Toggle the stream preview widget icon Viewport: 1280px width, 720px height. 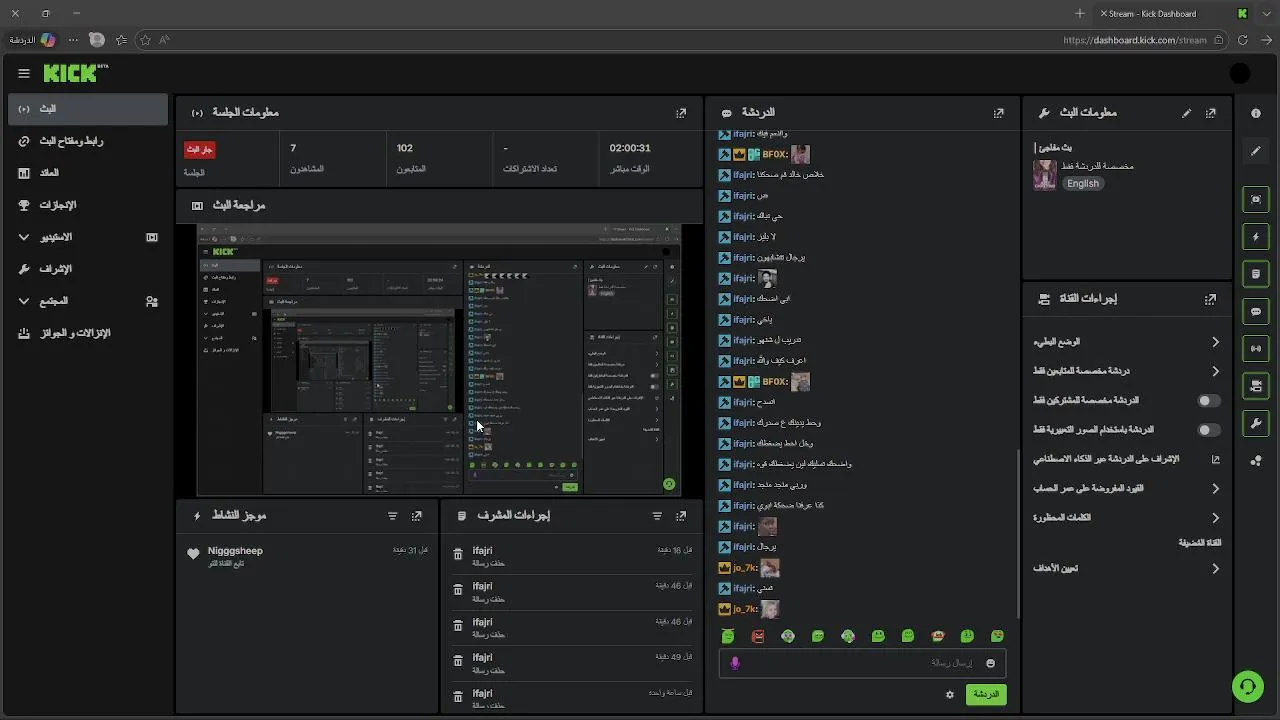[1256, 200]
